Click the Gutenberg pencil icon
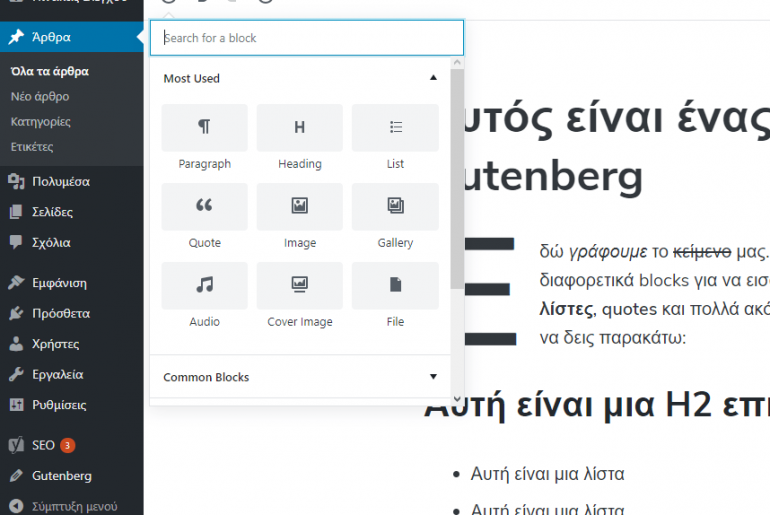 click(x=16, y=476)
